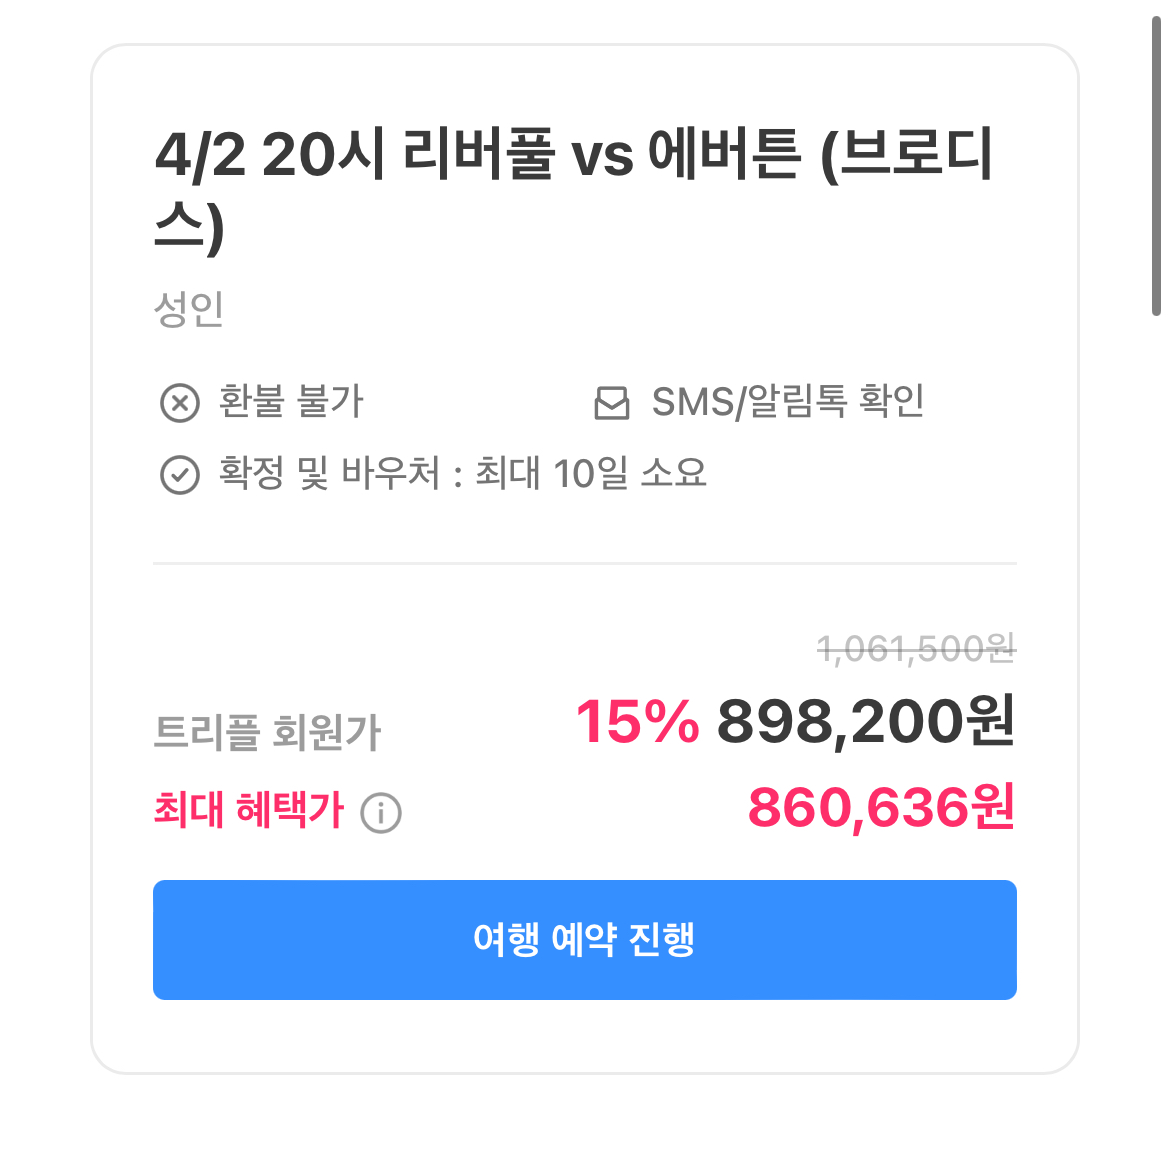The image size is (1170, 1153).
Task: Click the pink 15% discount rate
Action: pyautogui.click(x=637, y=722)
